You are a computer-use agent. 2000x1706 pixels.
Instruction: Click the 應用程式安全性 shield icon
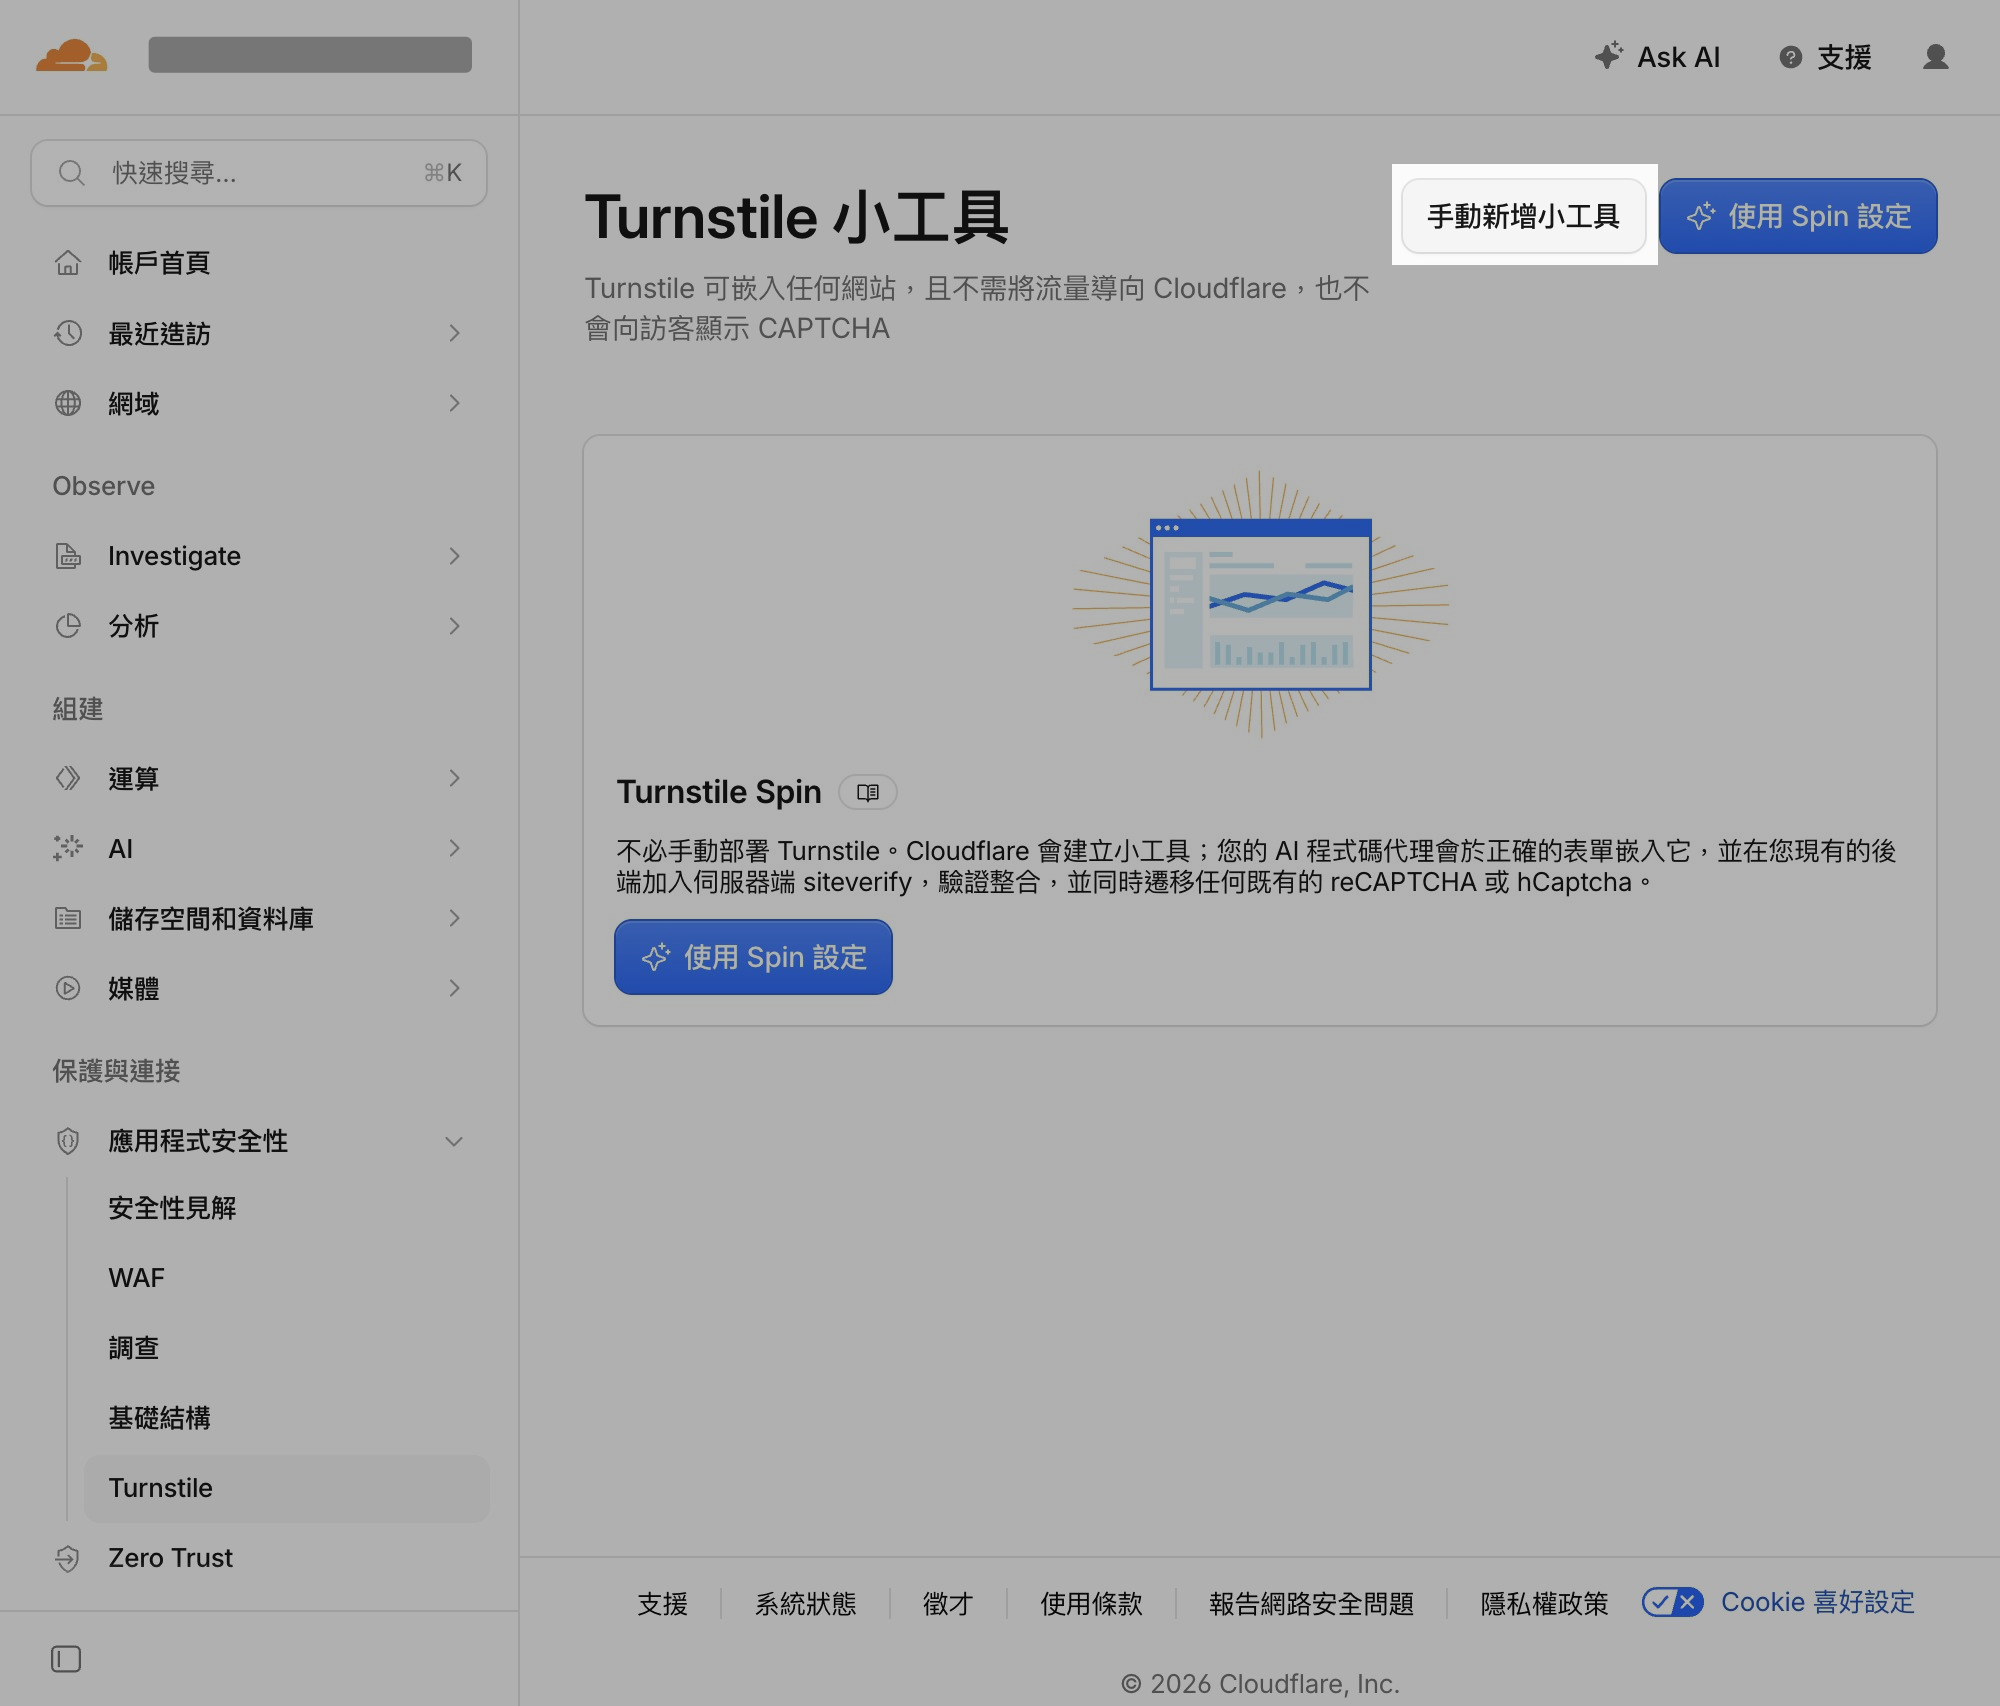tap(68, 1141)
